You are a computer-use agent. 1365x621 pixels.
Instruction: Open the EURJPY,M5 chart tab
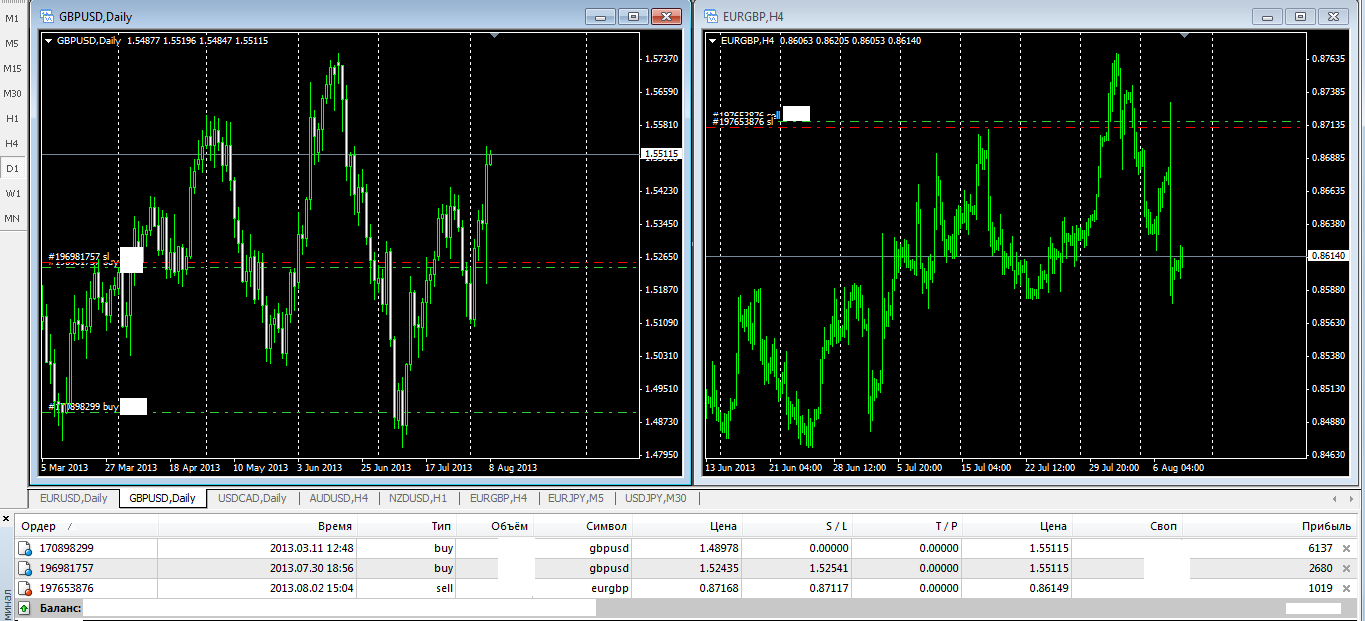point(577,498)
